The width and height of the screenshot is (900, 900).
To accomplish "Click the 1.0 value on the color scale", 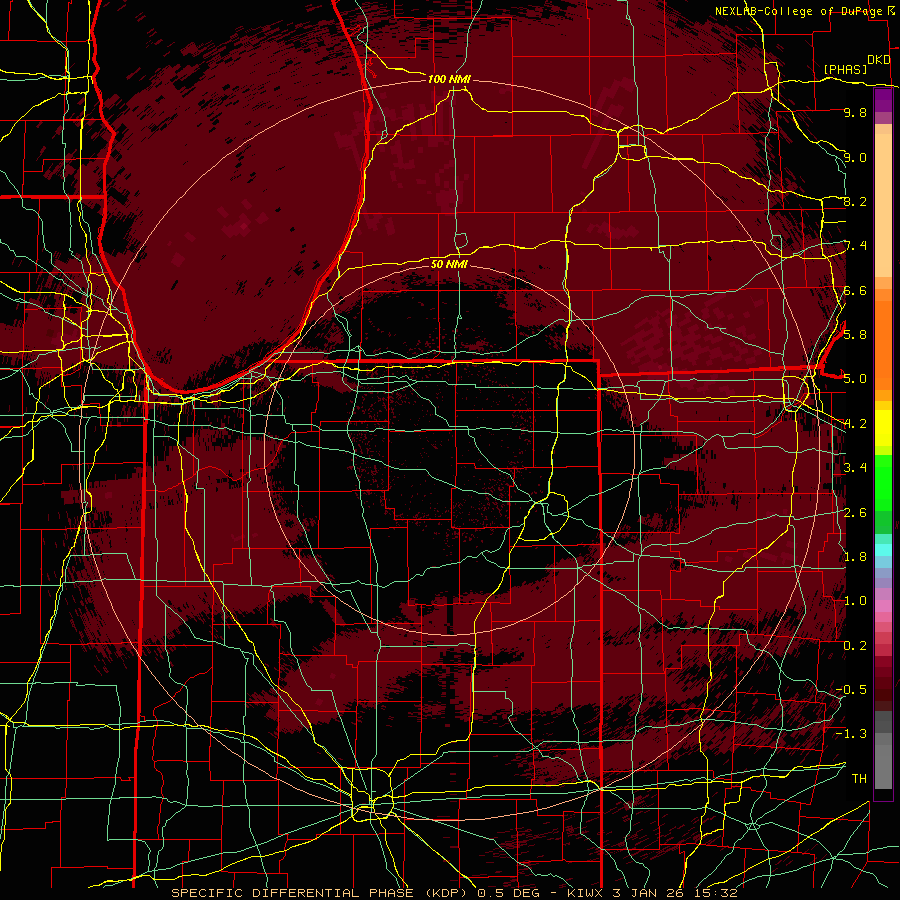I will coord(855,601).
